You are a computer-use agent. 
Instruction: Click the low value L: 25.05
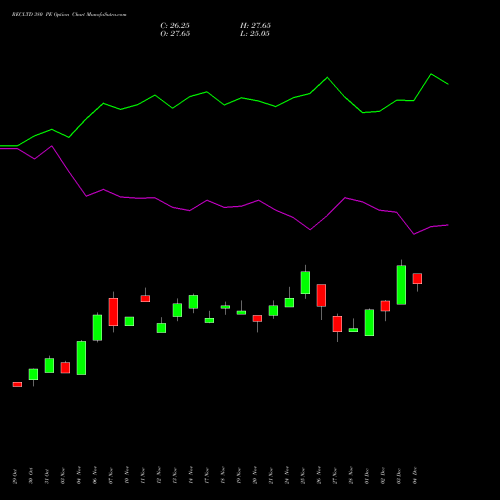255,33
